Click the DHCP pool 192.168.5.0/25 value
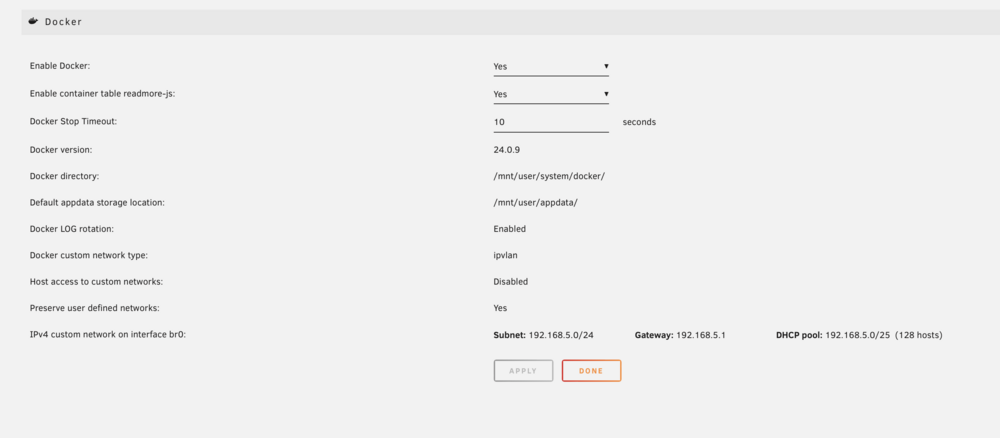The height and width of the screenshot is (438, 1000). [x=858, y=335]
